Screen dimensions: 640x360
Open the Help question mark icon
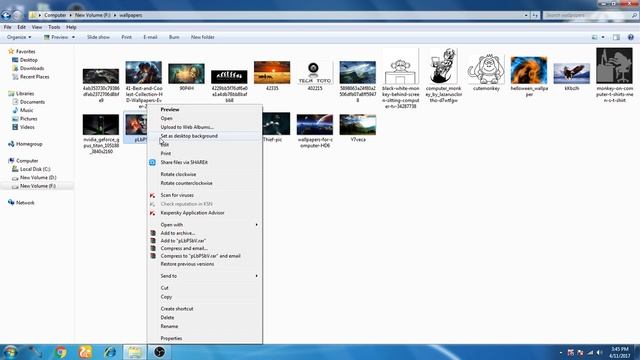click(631, 37)
